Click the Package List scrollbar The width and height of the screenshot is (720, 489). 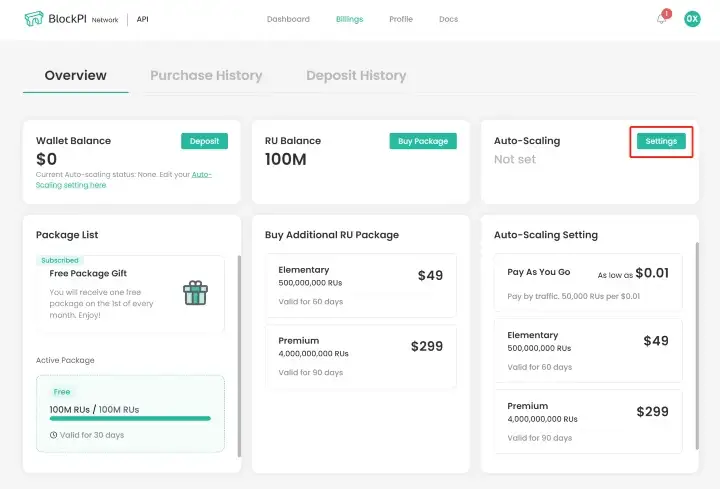coord(239,356)
